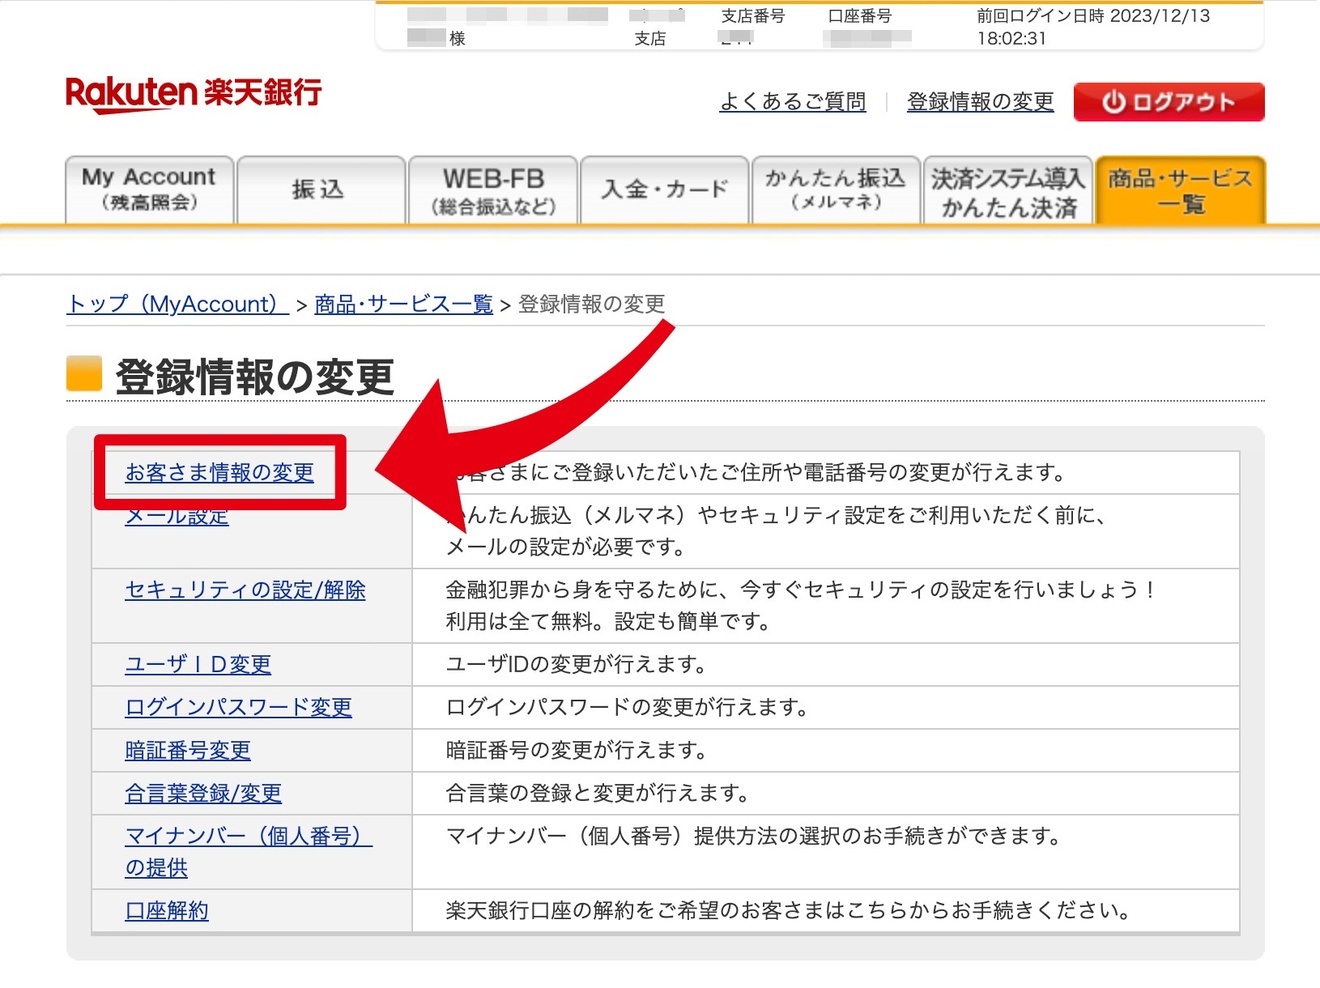Select the かんたん振込 (メルマネ) tab
The image size is (1320, 988).
836,189
